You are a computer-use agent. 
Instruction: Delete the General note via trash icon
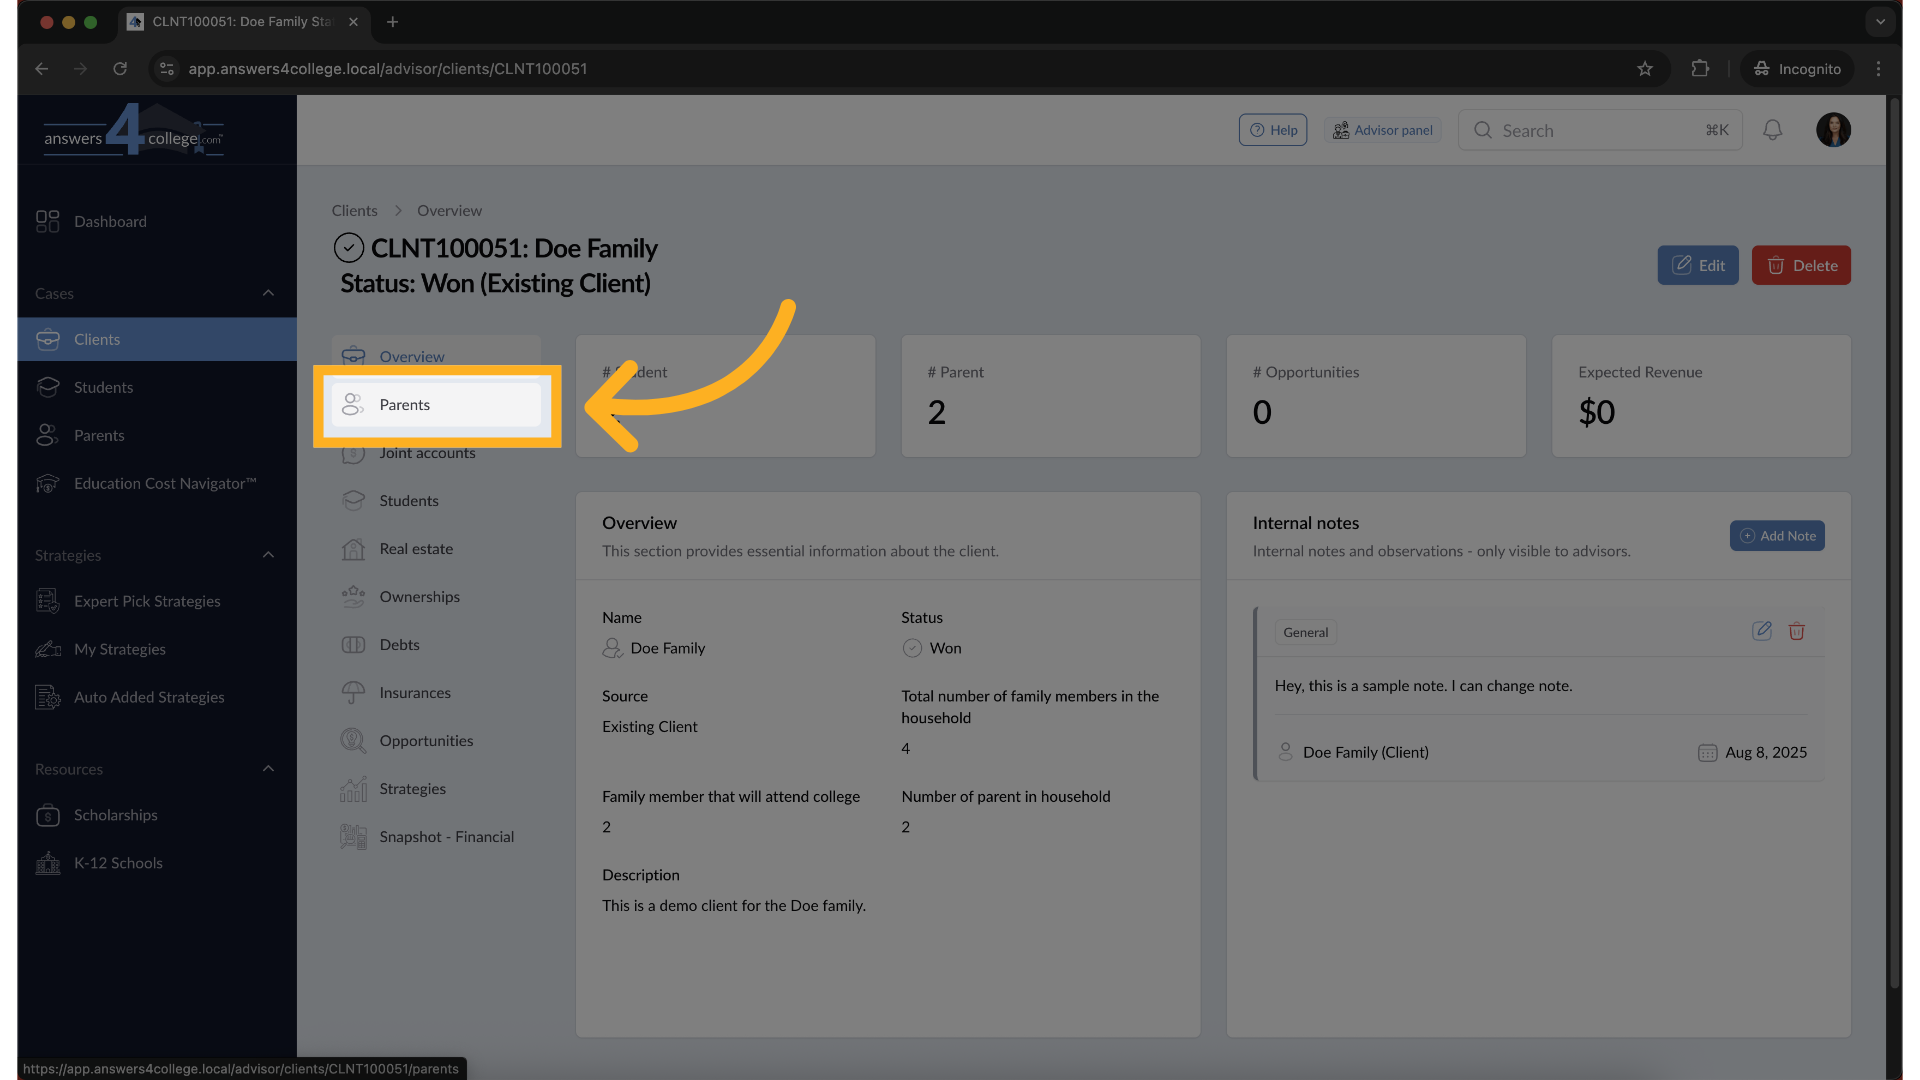pyautogui.click(x=1796, y=631)
